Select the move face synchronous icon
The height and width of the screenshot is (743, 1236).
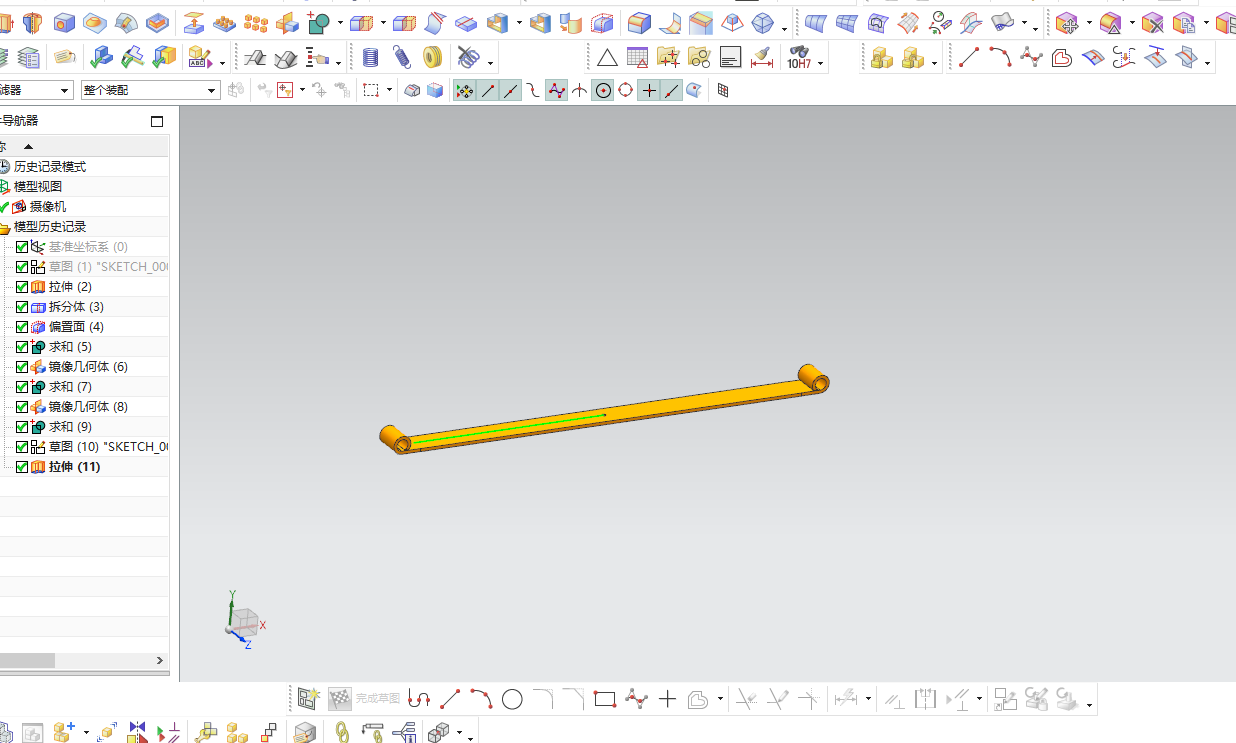[1067, 22]
